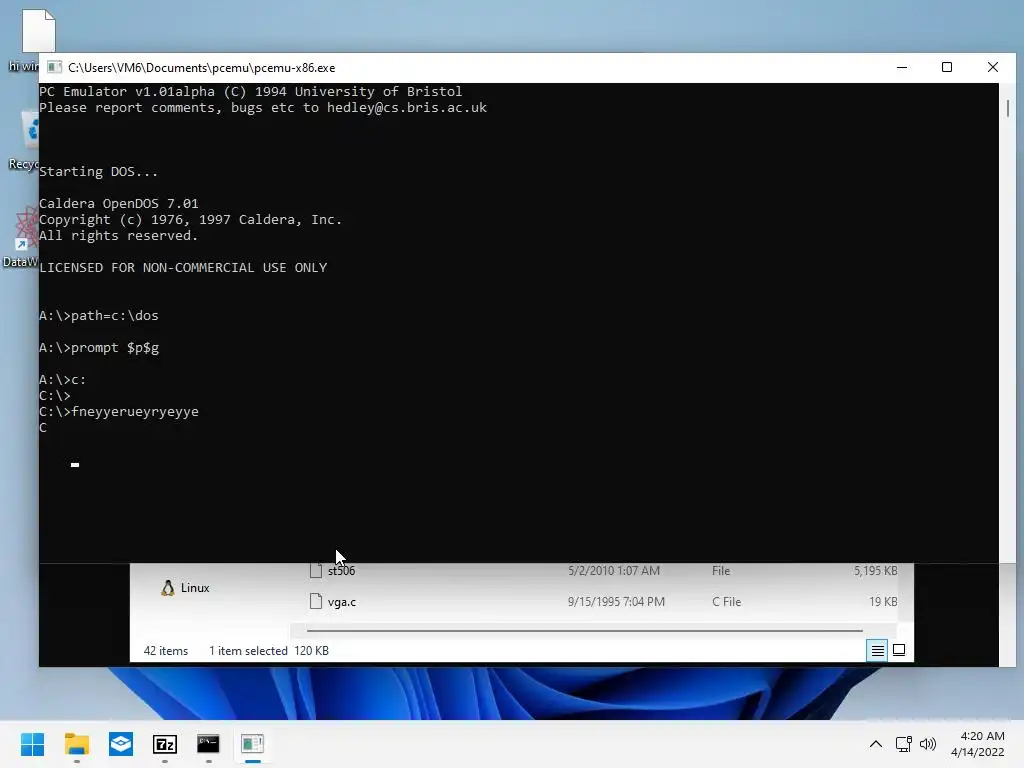Select the pcemu emulator taskbar icon
1024x768 pixels.
(x=252, y=744)
